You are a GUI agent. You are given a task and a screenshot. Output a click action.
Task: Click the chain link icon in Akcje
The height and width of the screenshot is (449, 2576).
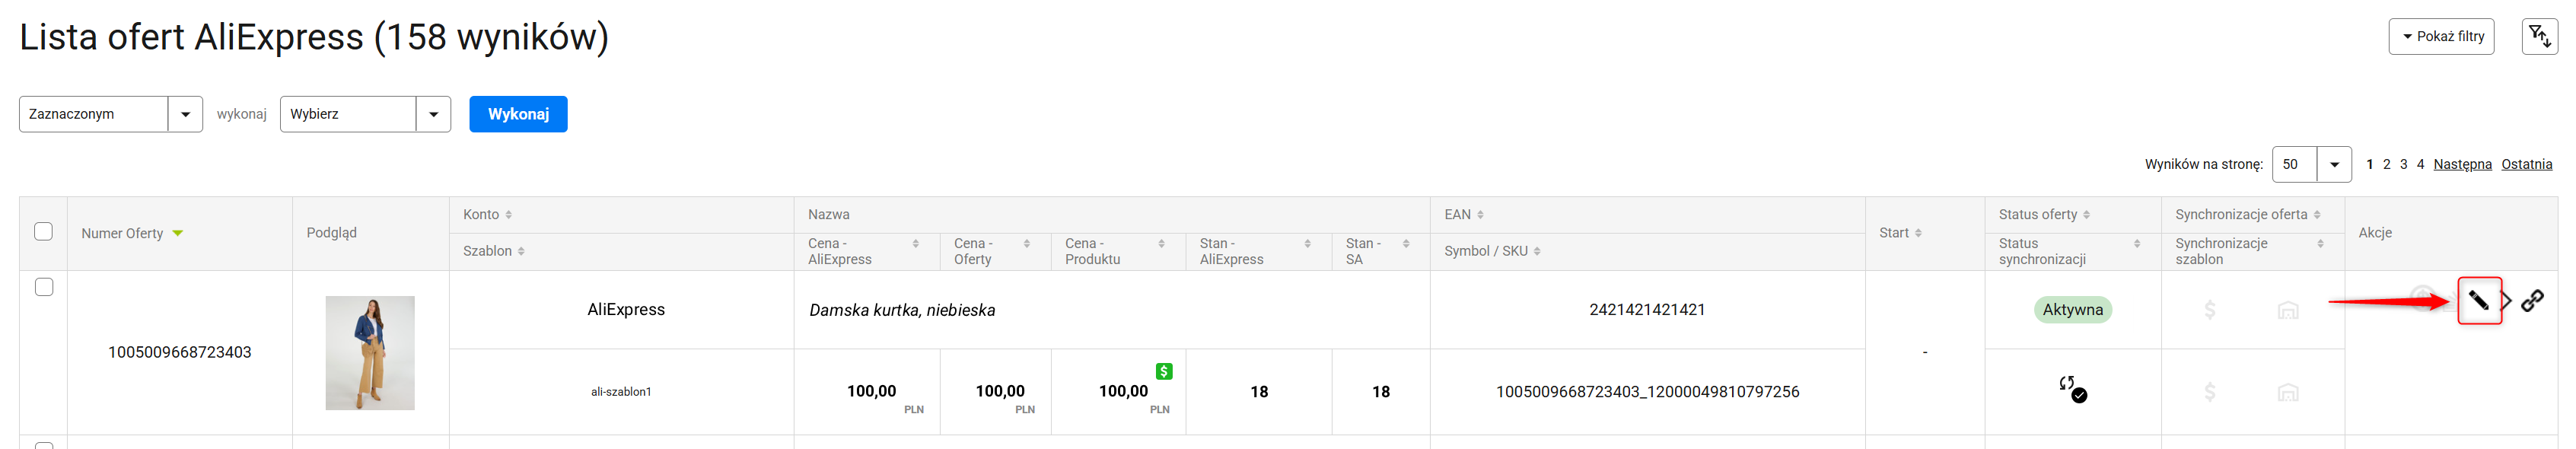[x=2532, y=300]
